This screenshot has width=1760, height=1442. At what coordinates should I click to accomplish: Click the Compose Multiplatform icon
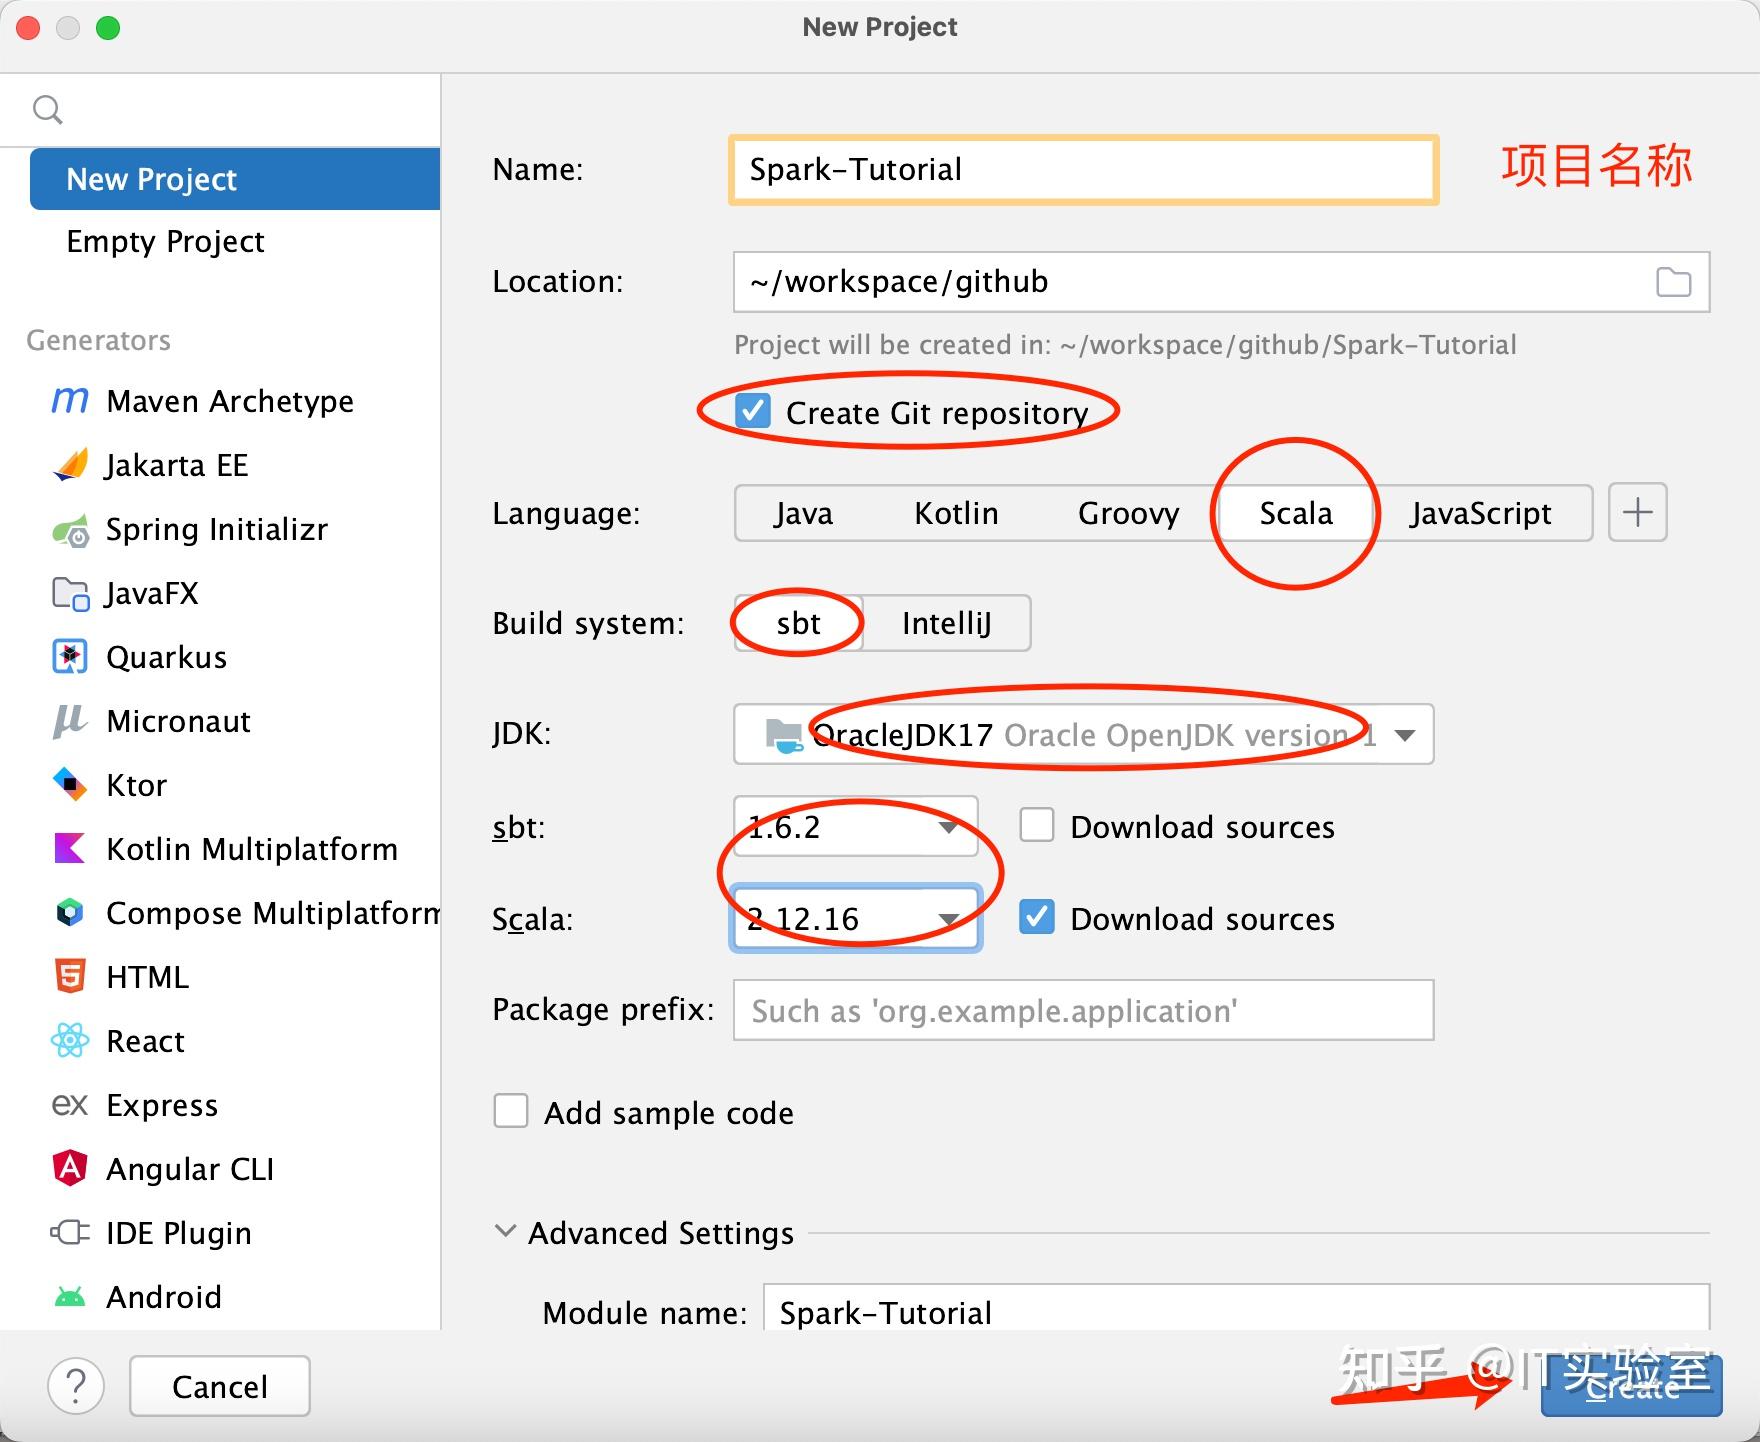point(70,913)
